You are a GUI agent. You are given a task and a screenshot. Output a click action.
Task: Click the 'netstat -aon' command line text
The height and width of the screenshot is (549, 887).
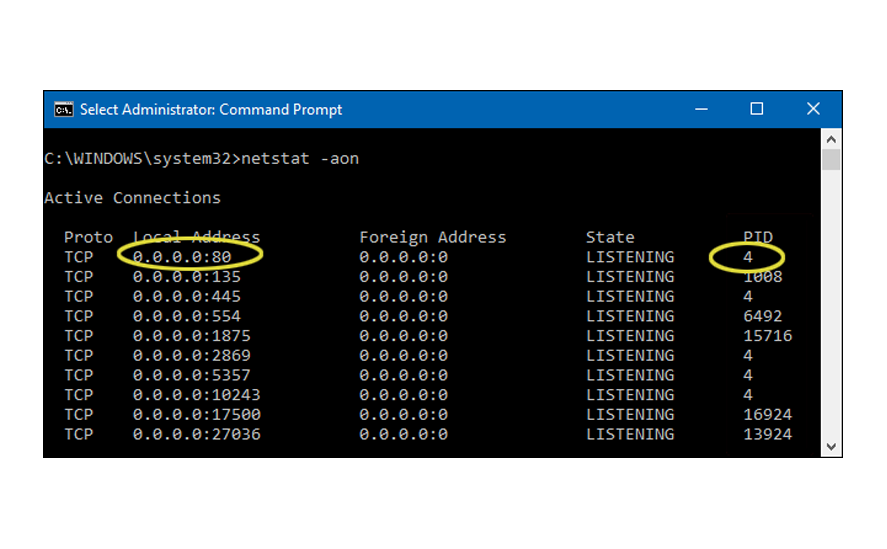(300, 158)
